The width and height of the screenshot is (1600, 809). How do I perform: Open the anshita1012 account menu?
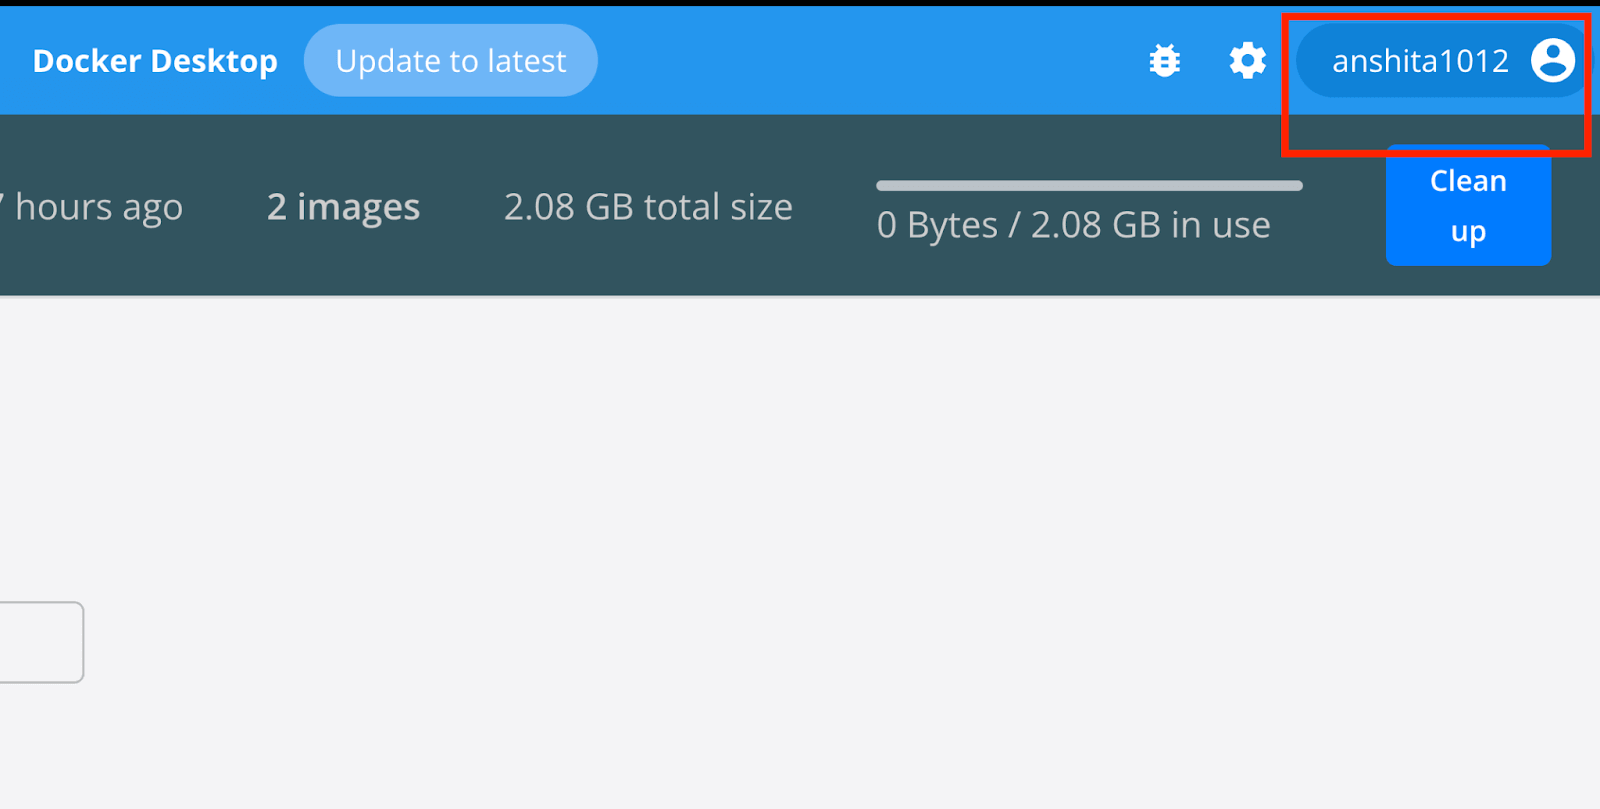coord(1419,61)
